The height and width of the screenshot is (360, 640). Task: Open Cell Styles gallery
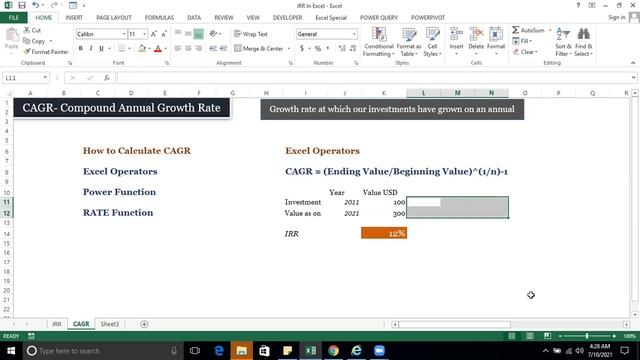tap(432, 42)
